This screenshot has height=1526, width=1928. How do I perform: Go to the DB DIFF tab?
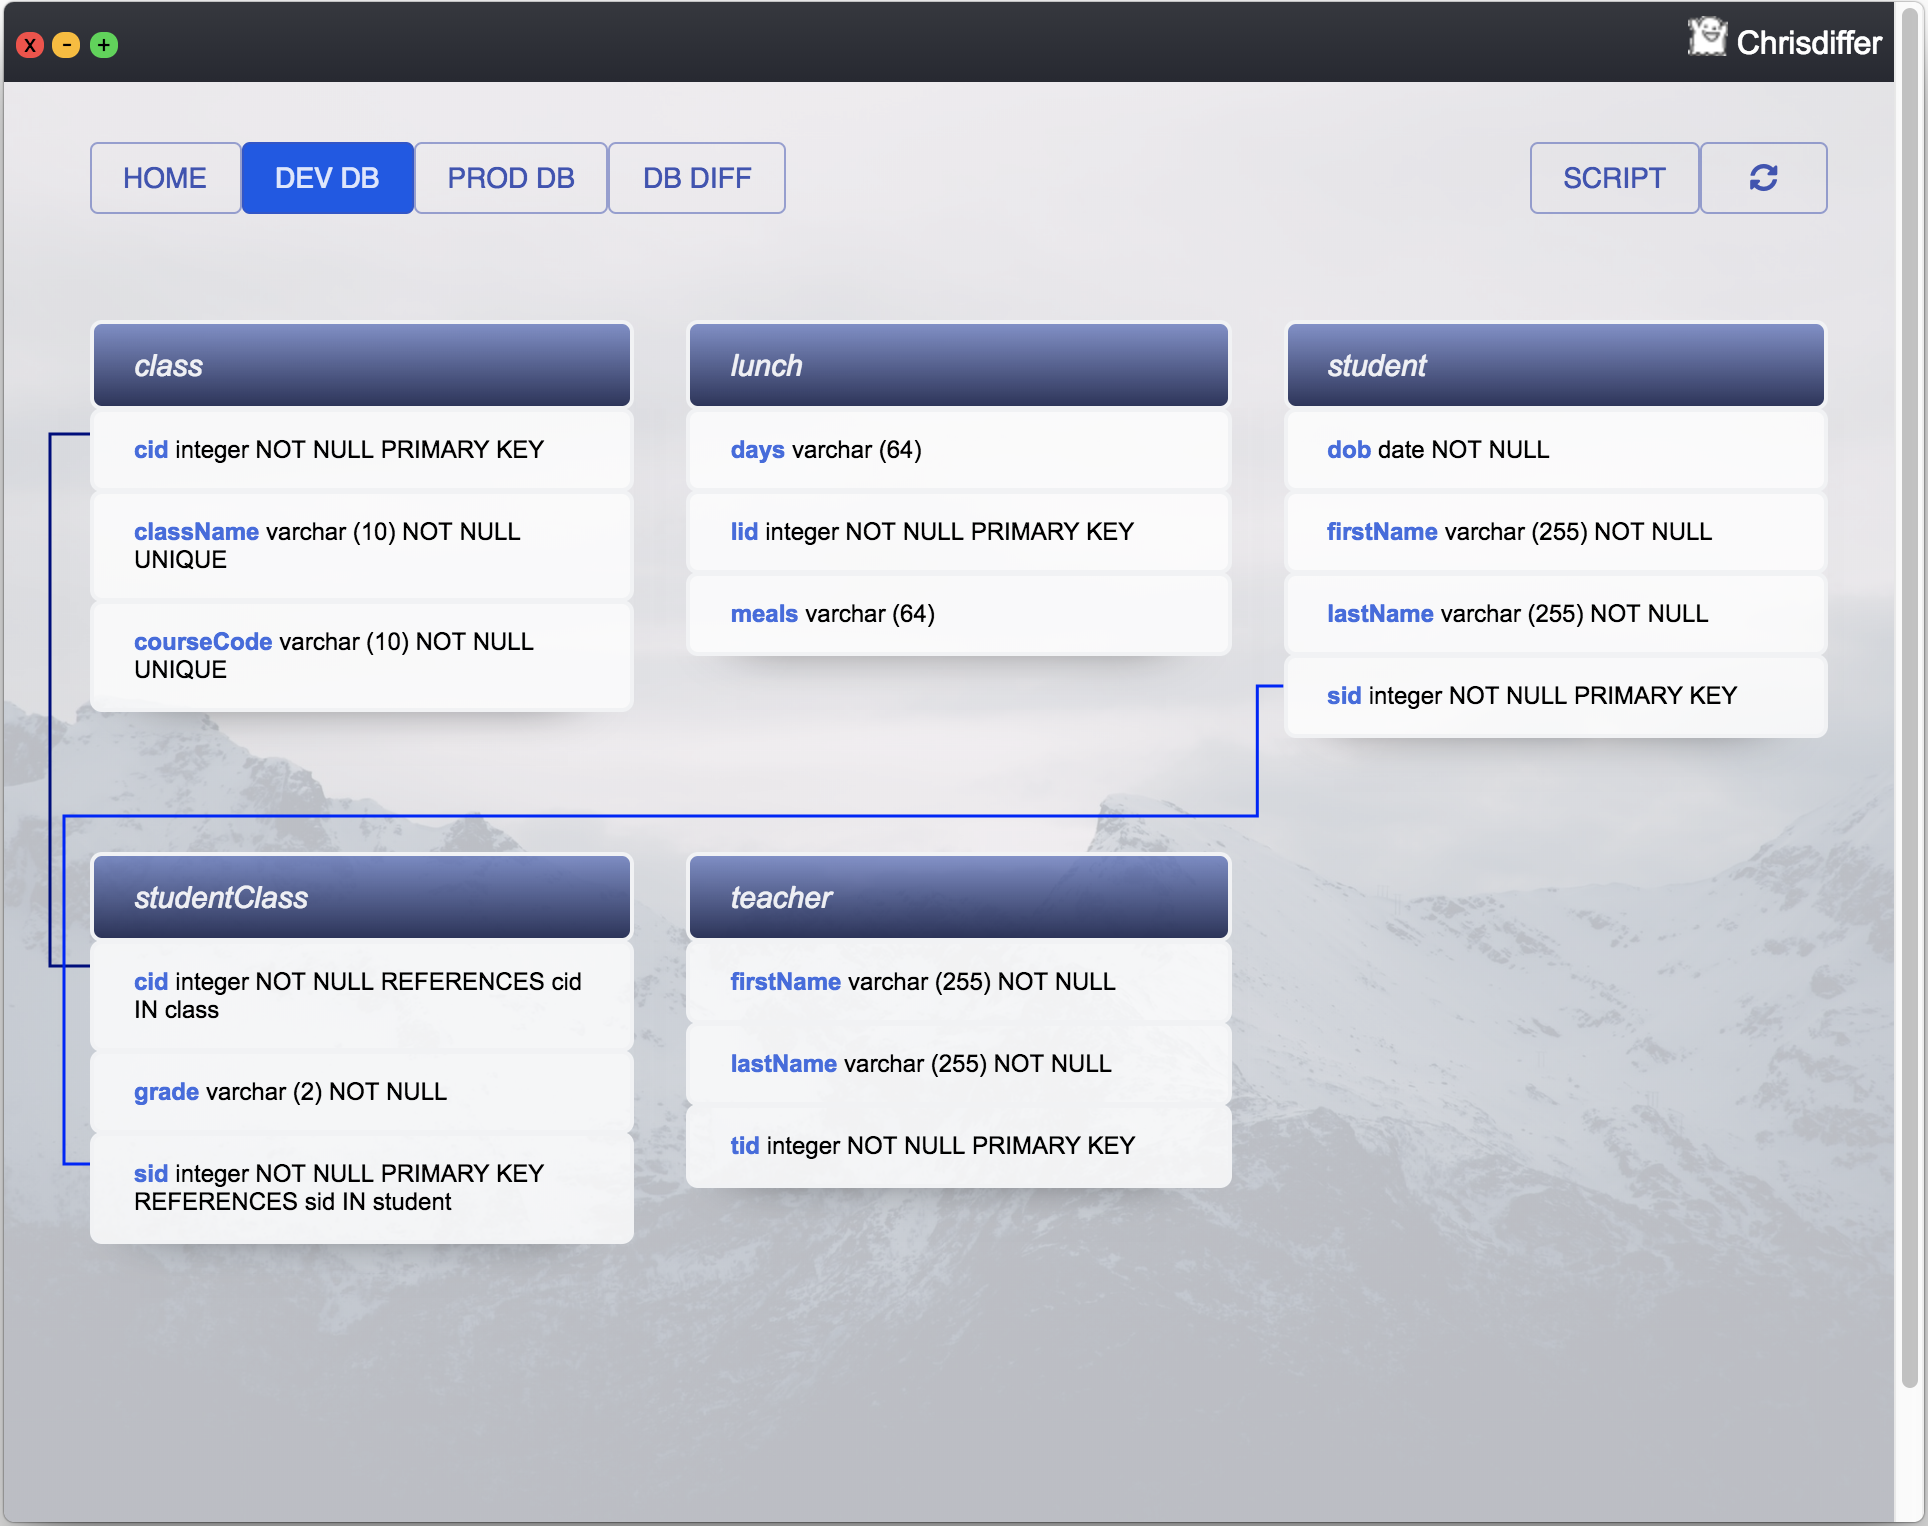[696, 178]
